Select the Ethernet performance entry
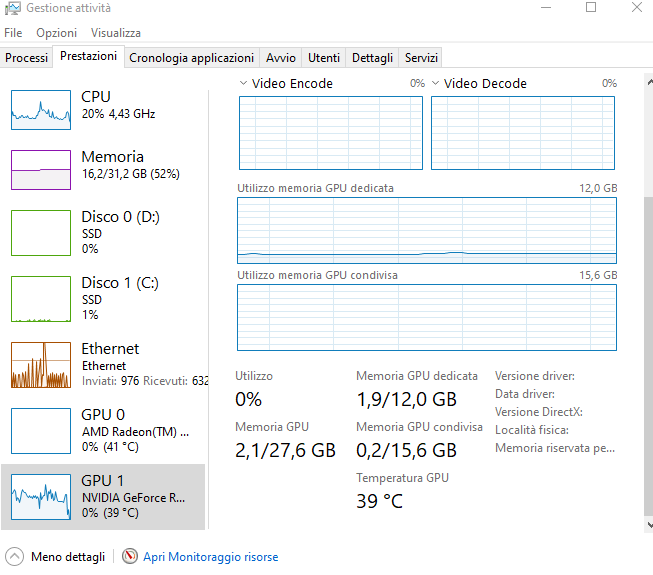Viewport: 653px width, 575px height. (103, 365)
